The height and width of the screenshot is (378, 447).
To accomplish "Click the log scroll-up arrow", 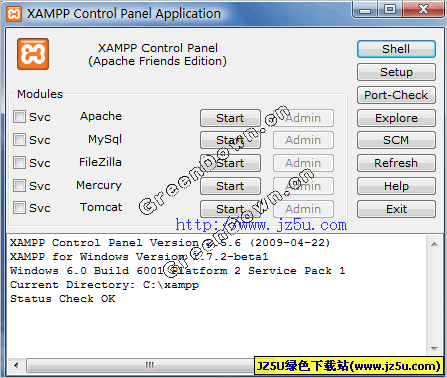I will 434,244.
